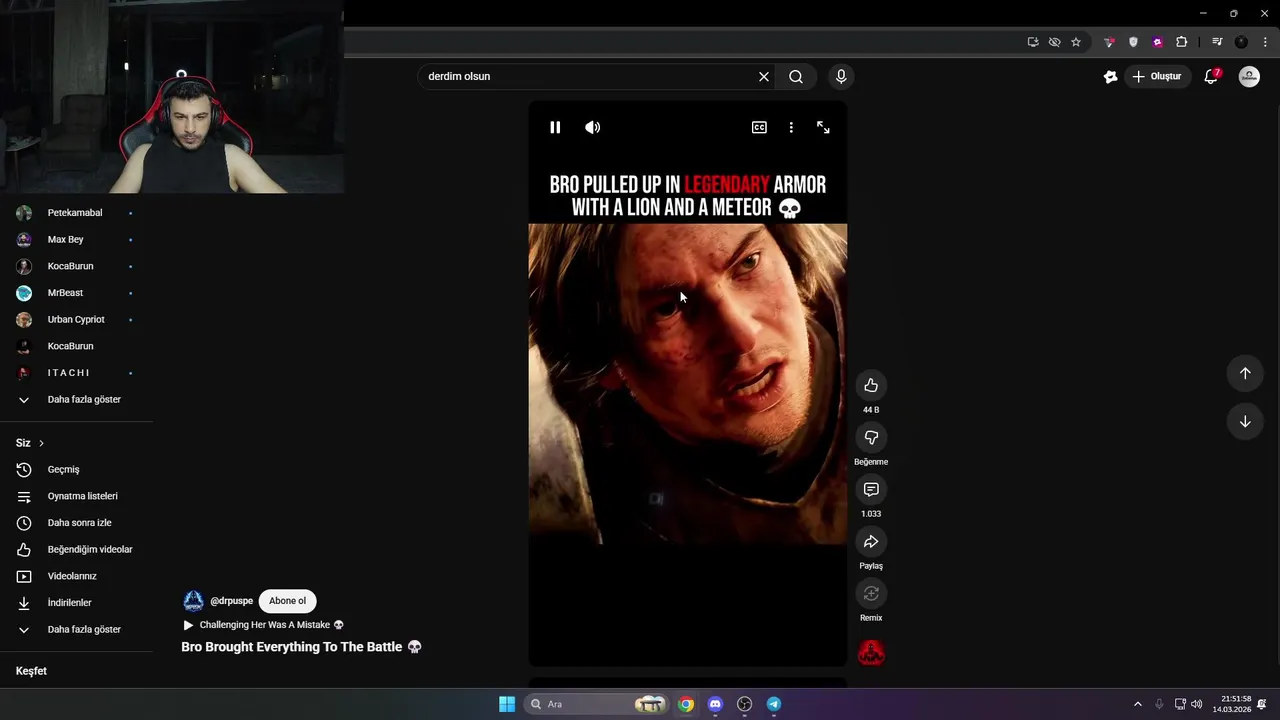Open Discord from the taskbar
The width and height of the screenshot is (1280, 720).
pyautogui.click(x=715, y=704)
